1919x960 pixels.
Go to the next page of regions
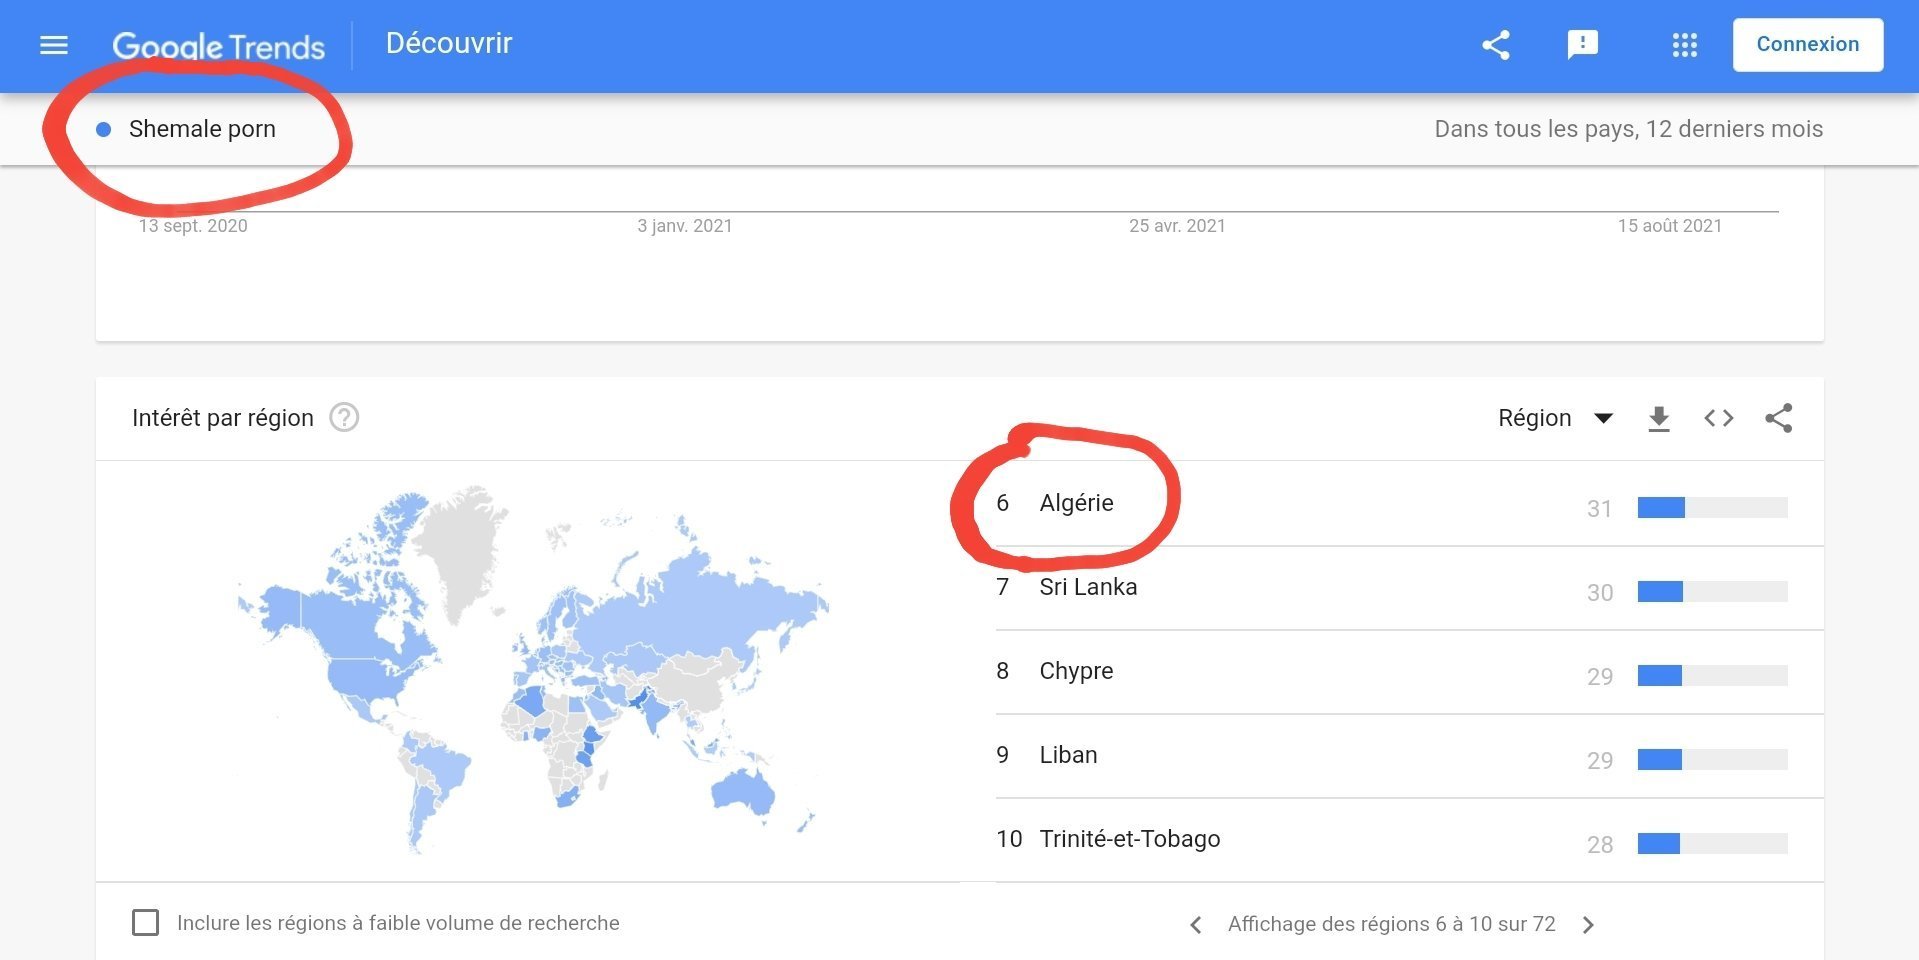pyautogui.click(x=1588, y=925)
